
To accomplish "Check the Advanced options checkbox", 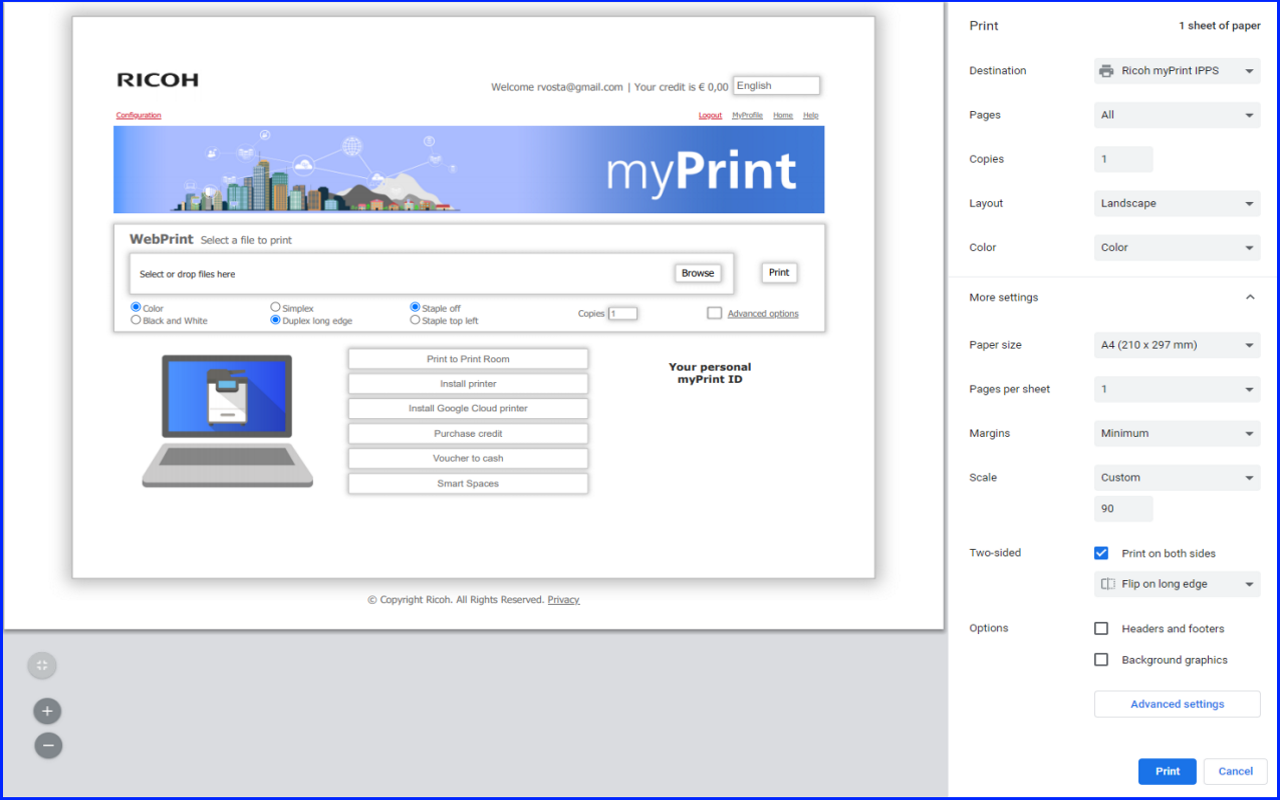I will tap(714, 313).
